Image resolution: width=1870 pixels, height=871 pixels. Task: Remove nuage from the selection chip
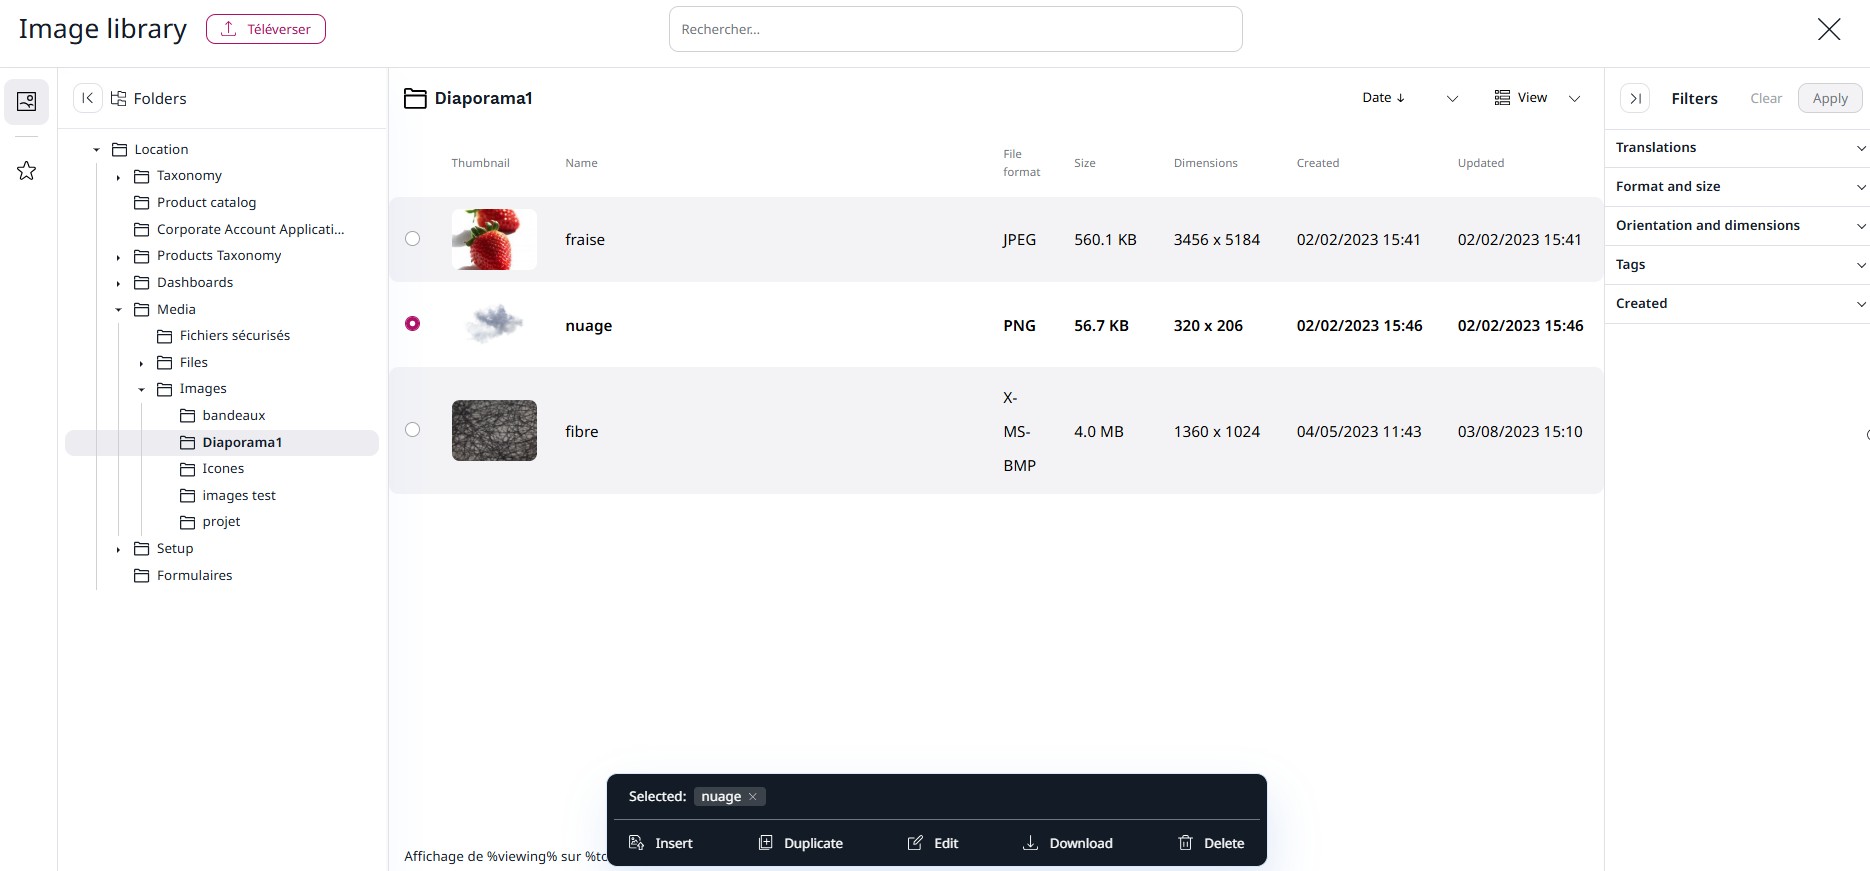[x=753, y=797]
